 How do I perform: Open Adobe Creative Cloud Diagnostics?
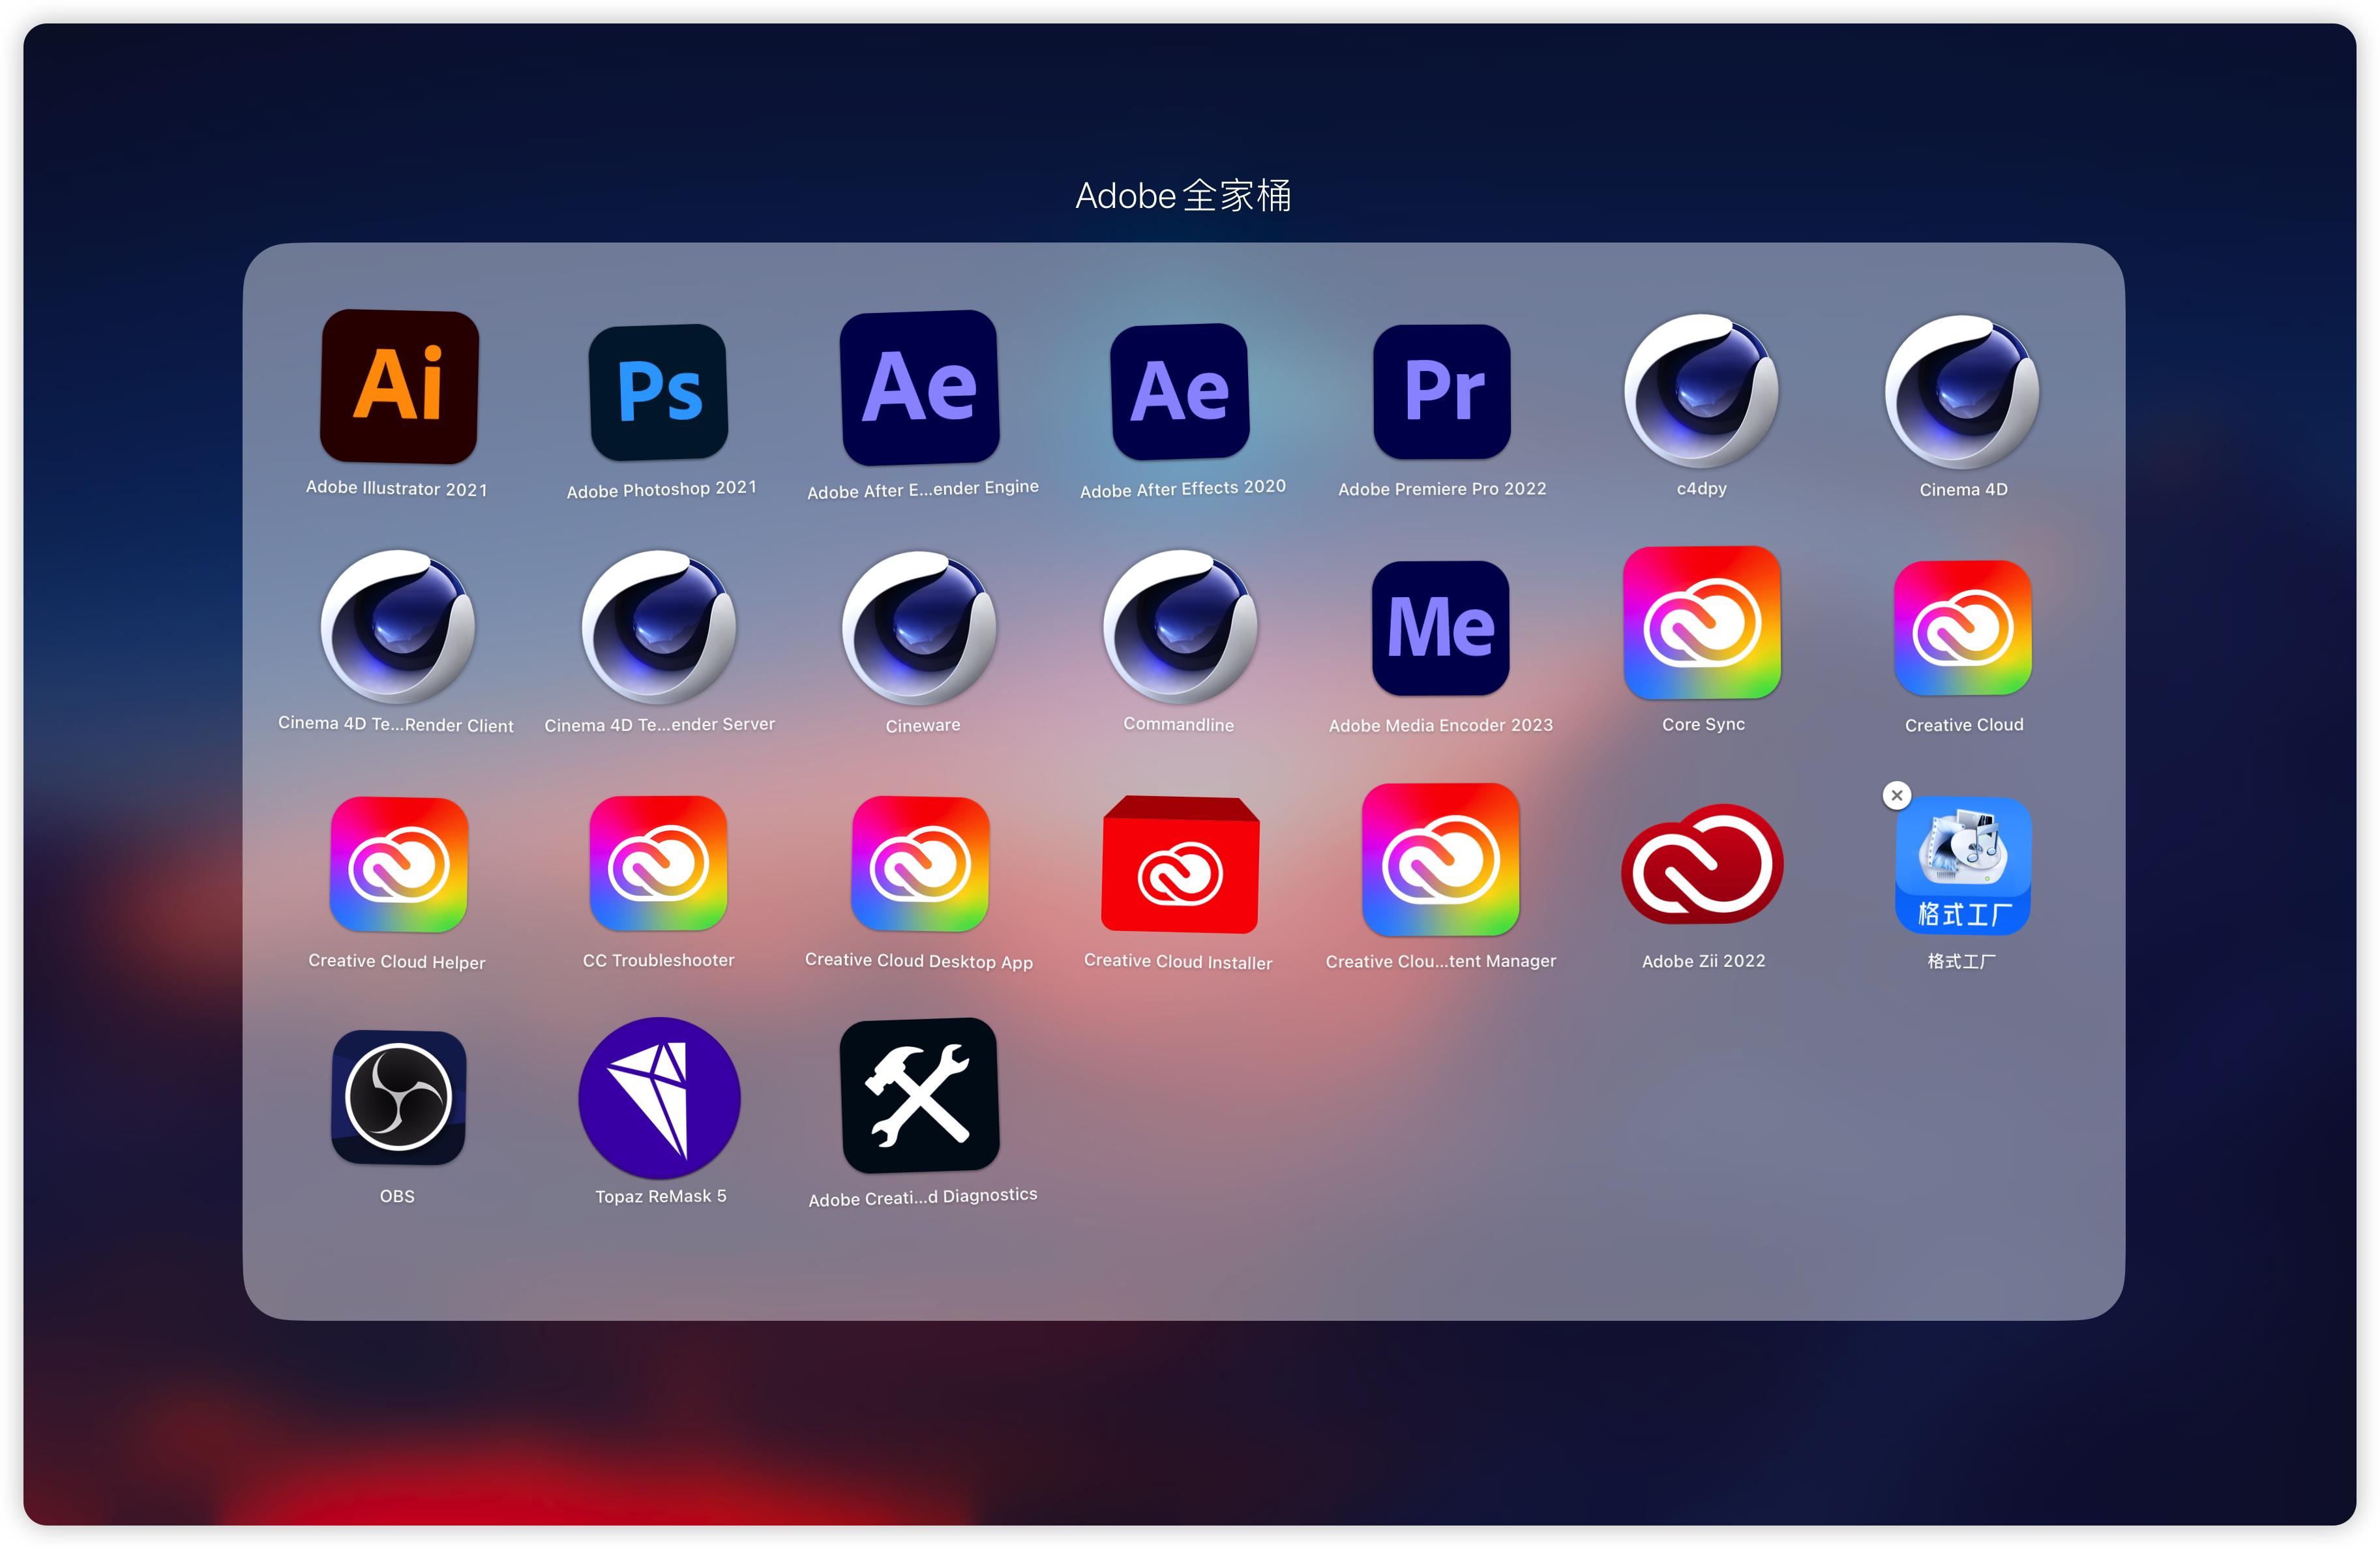click(x=920, y=1096)
